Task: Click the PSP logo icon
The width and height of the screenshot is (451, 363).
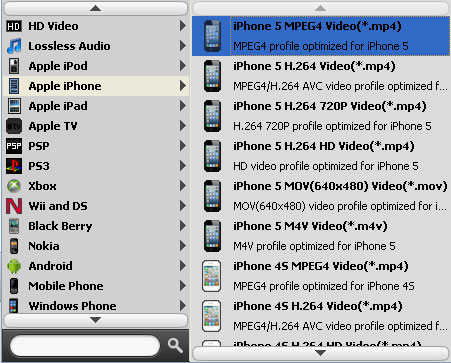Action: 14,146
